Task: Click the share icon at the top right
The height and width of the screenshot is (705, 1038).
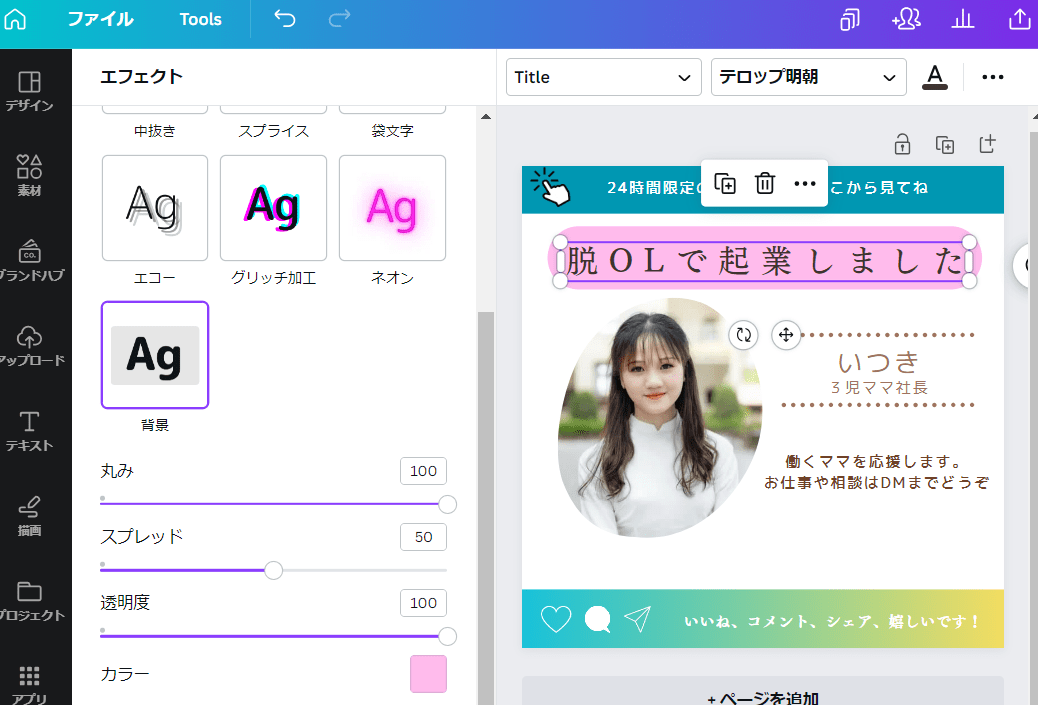Action: pos(1020,19)
